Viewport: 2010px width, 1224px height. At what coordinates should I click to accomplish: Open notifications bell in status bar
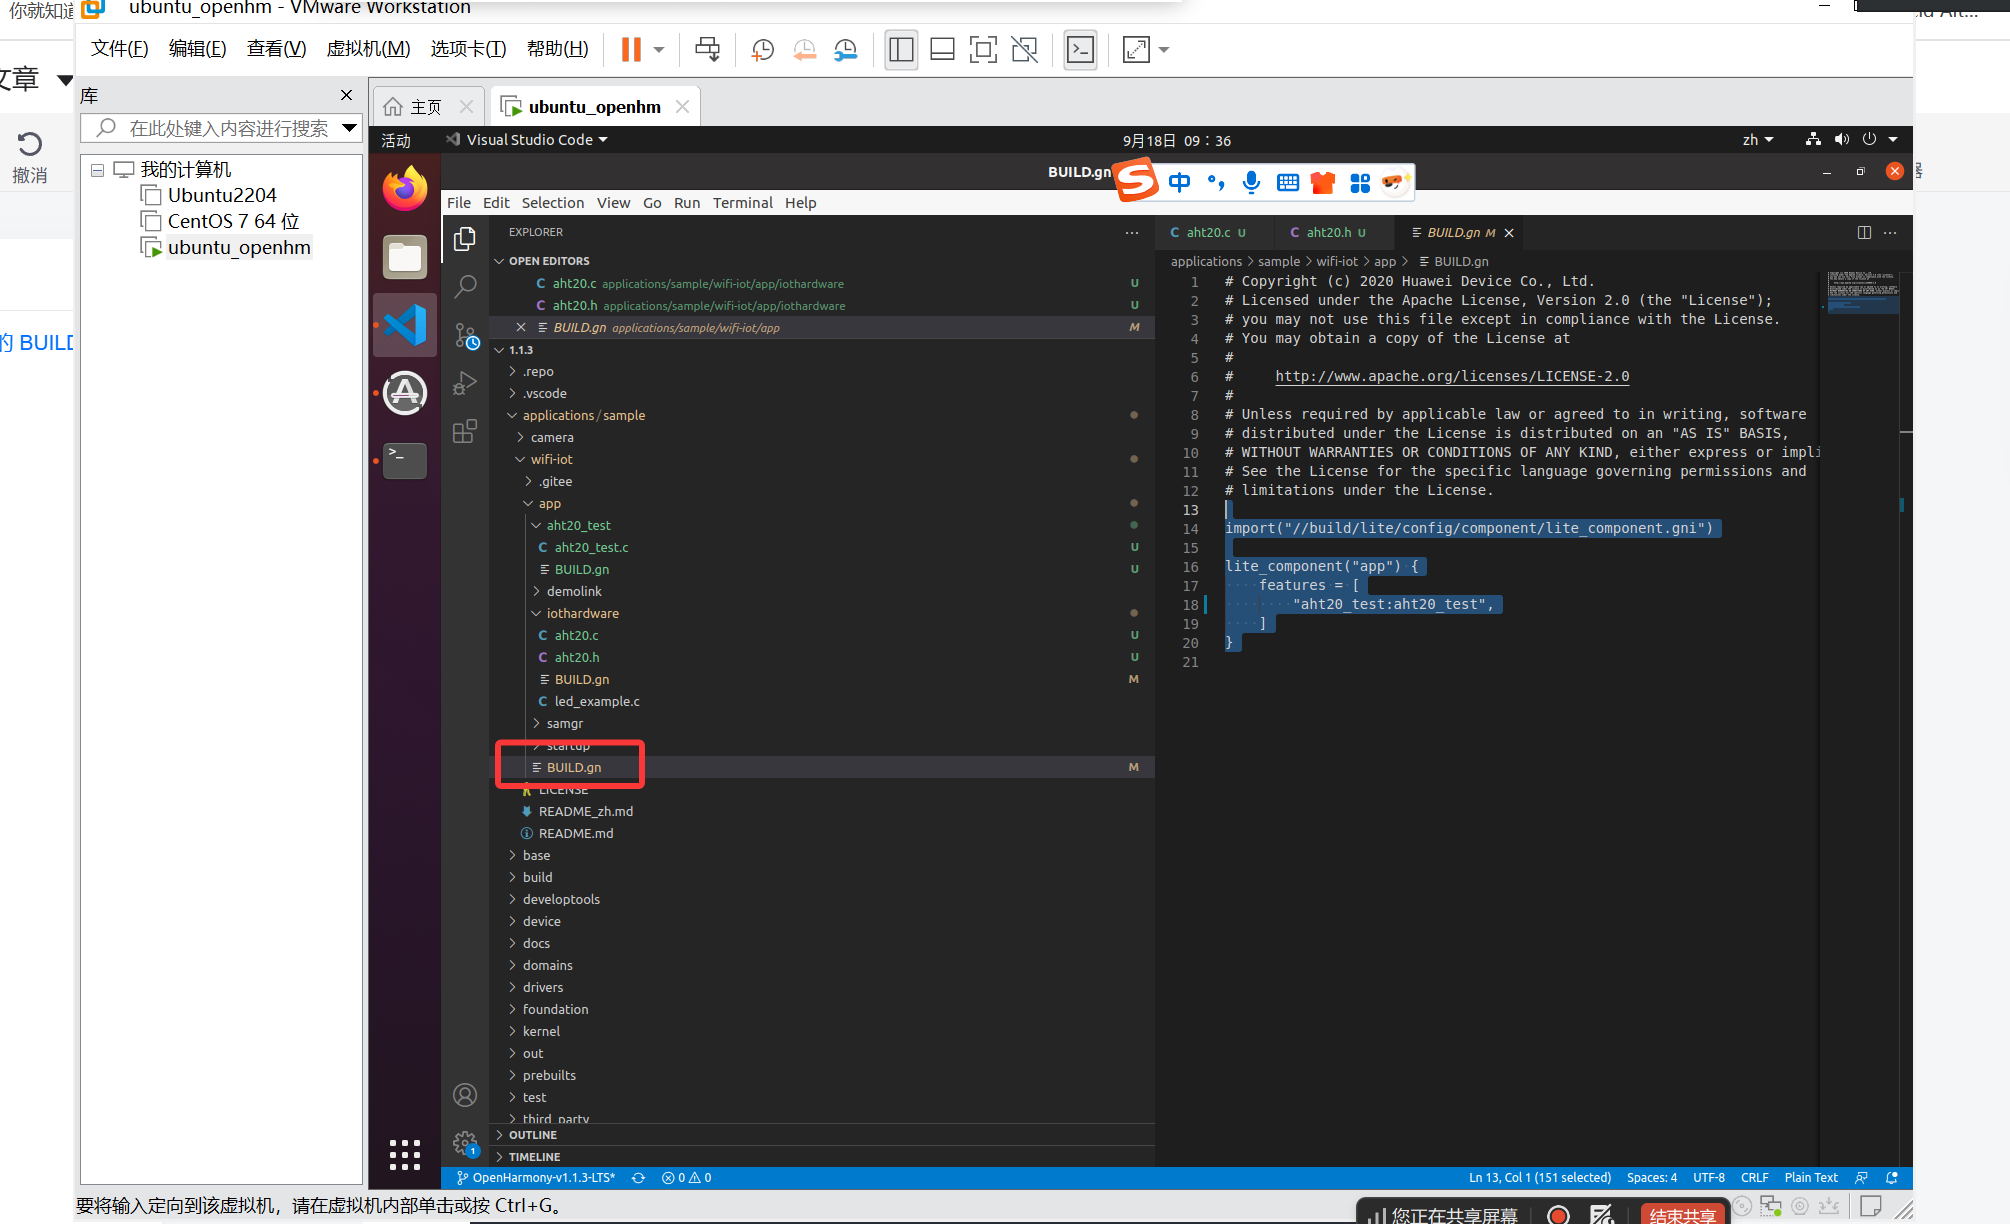point(1892,1178)
